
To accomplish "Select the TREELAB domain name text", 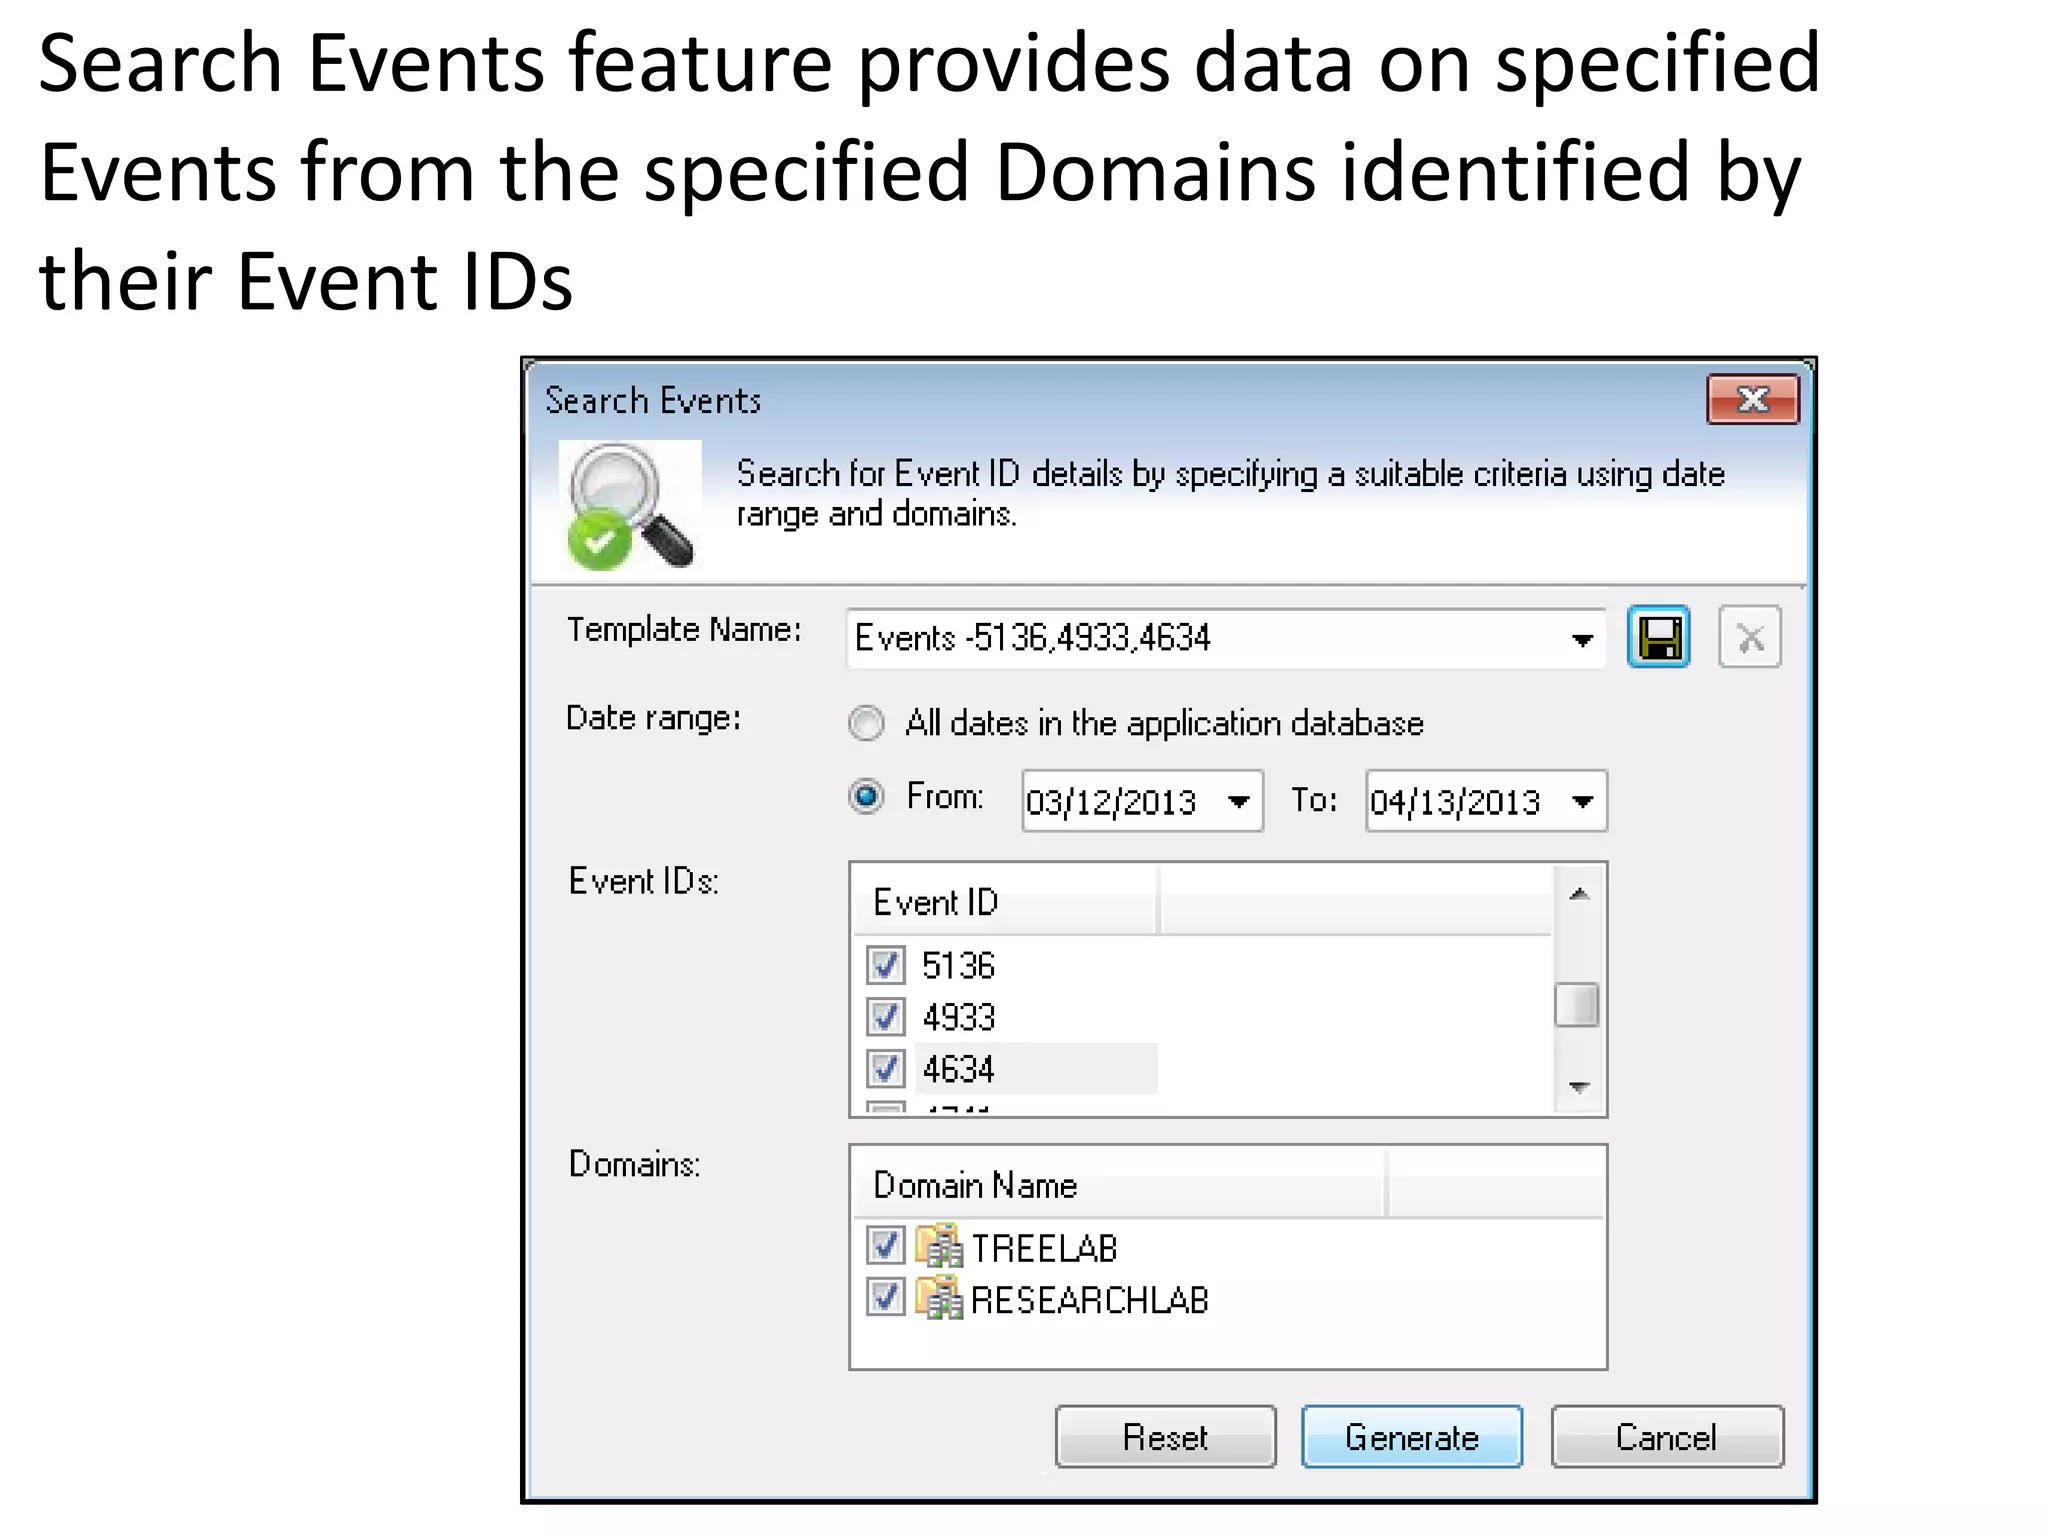I will 1044,1248.
